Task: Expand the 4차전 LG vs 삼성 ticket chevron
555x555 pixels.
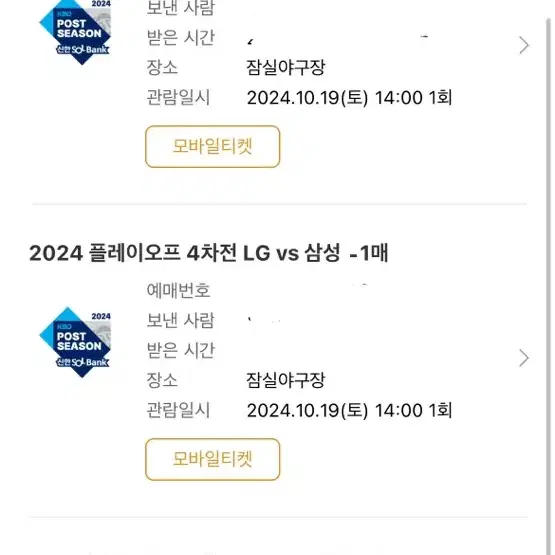Action: (524, 358)
